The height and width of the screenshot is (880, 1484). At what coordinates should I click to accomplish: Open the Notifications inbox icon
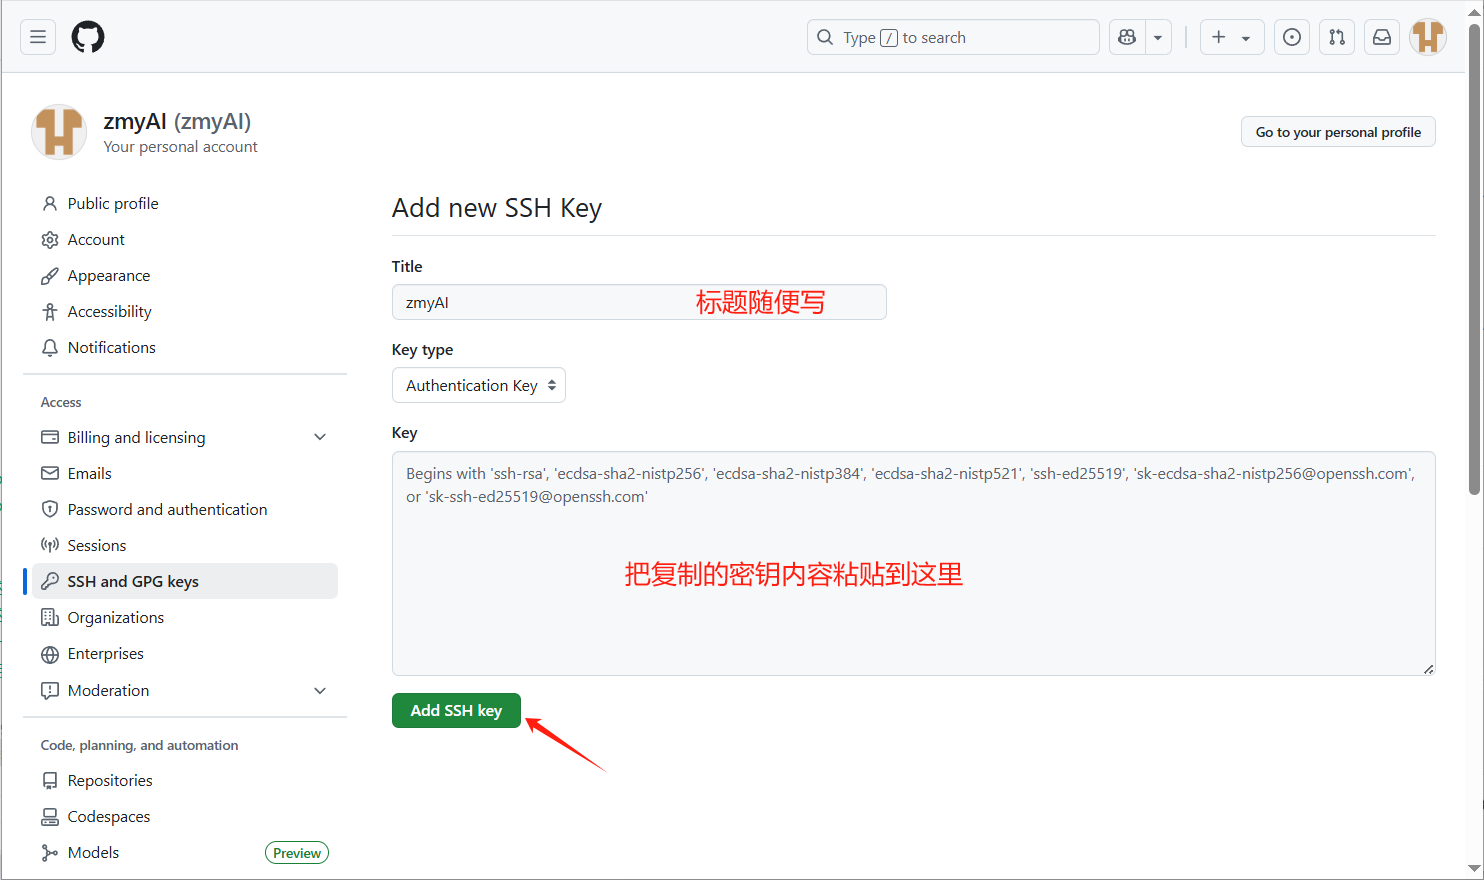1382,37
